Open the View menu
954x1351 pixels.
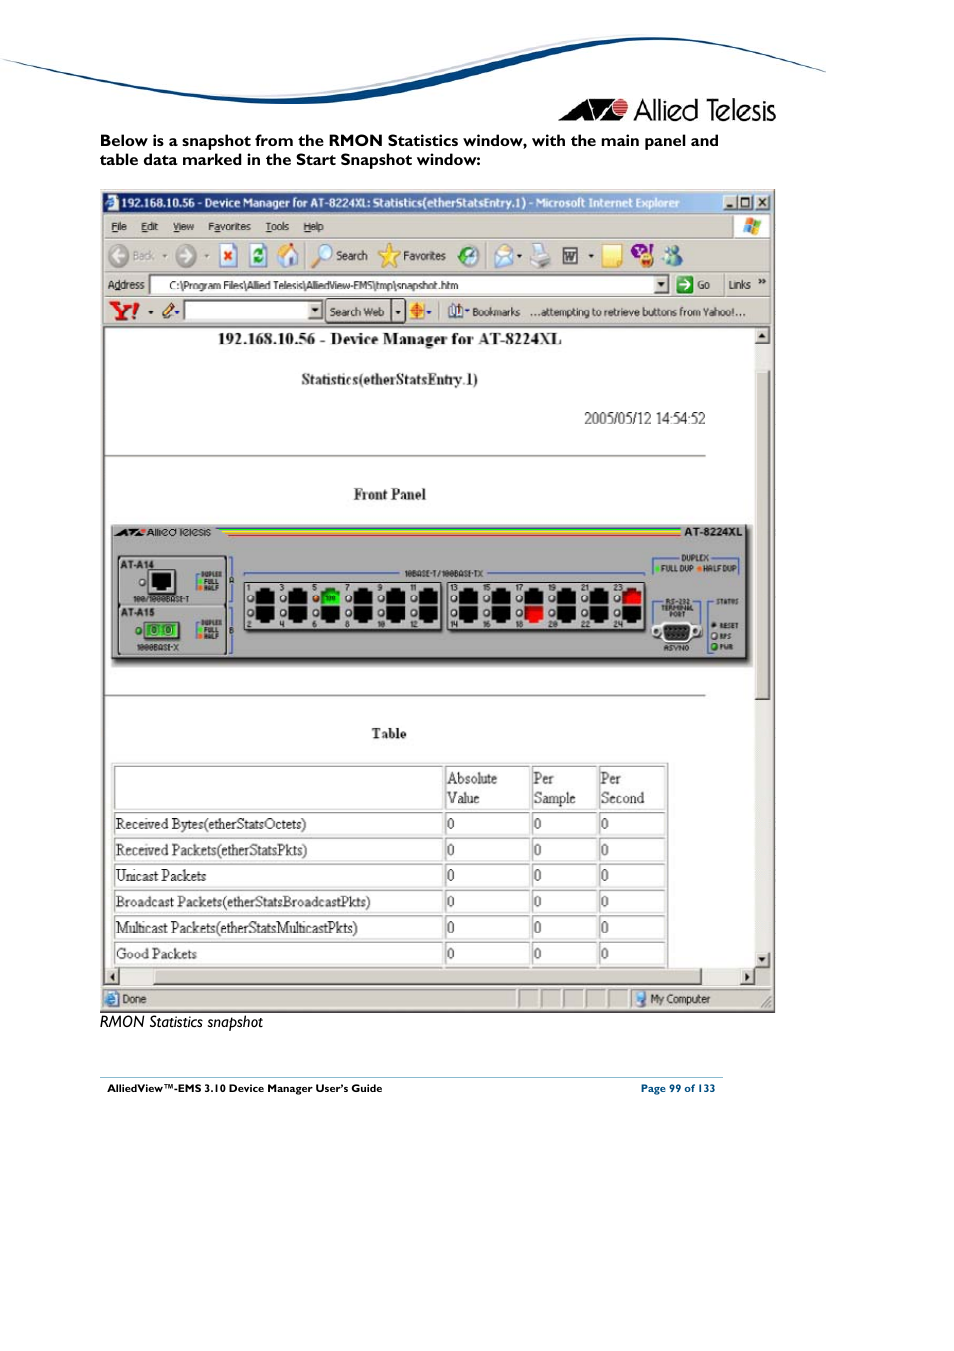[x=183, y=227]
